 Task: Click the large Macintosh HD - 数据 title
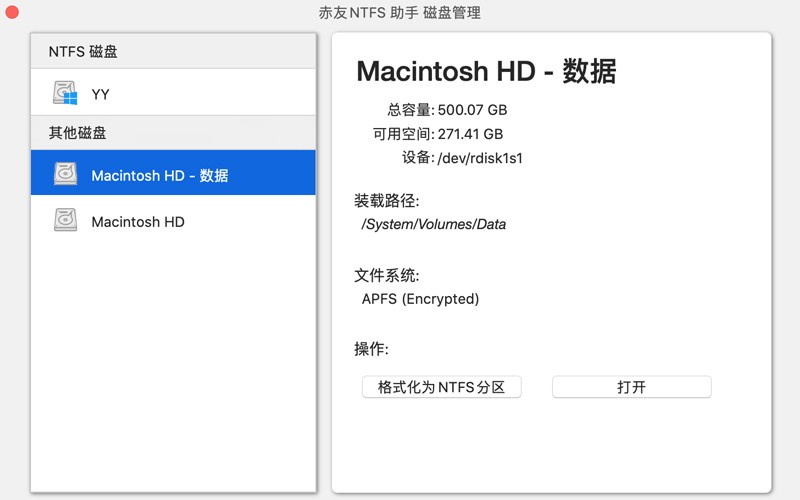[486, 71]
